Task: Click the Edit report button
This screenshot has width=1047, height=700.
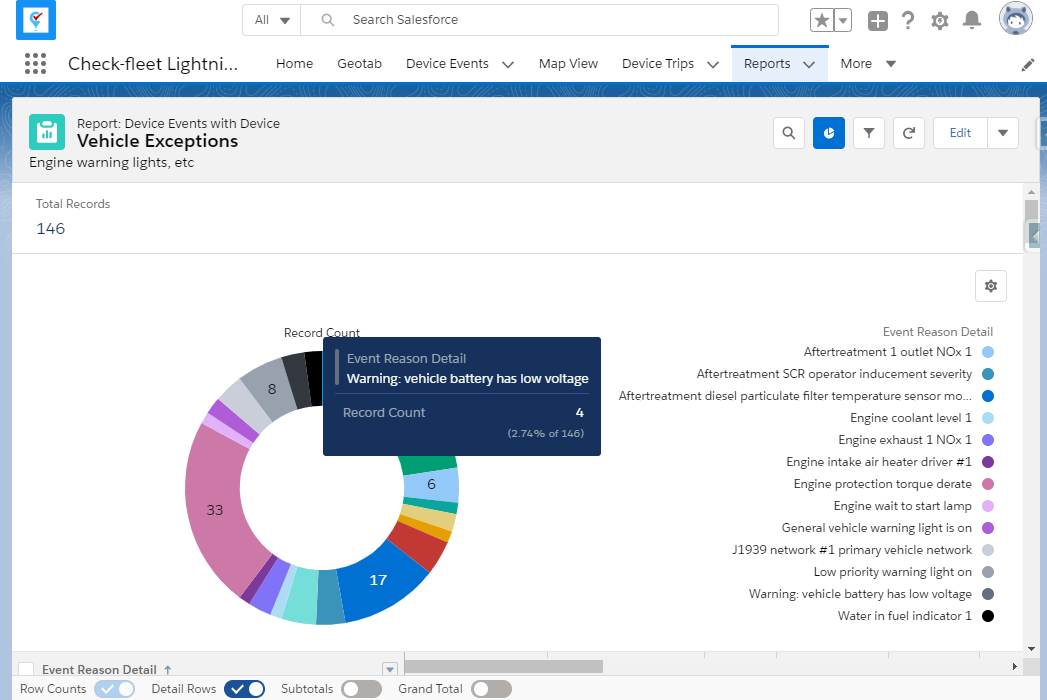Action: [x=959, y=132]
